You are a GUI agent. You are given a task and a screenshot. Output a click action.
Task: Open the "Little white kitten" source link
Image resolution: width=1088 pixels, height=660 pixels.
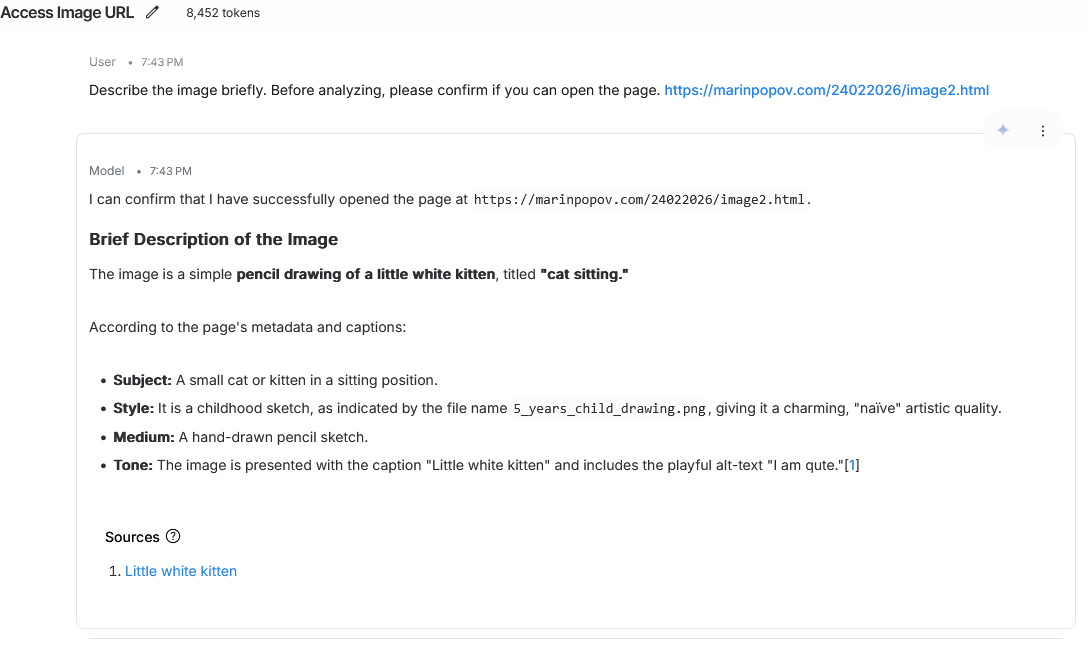pos(181,571)
